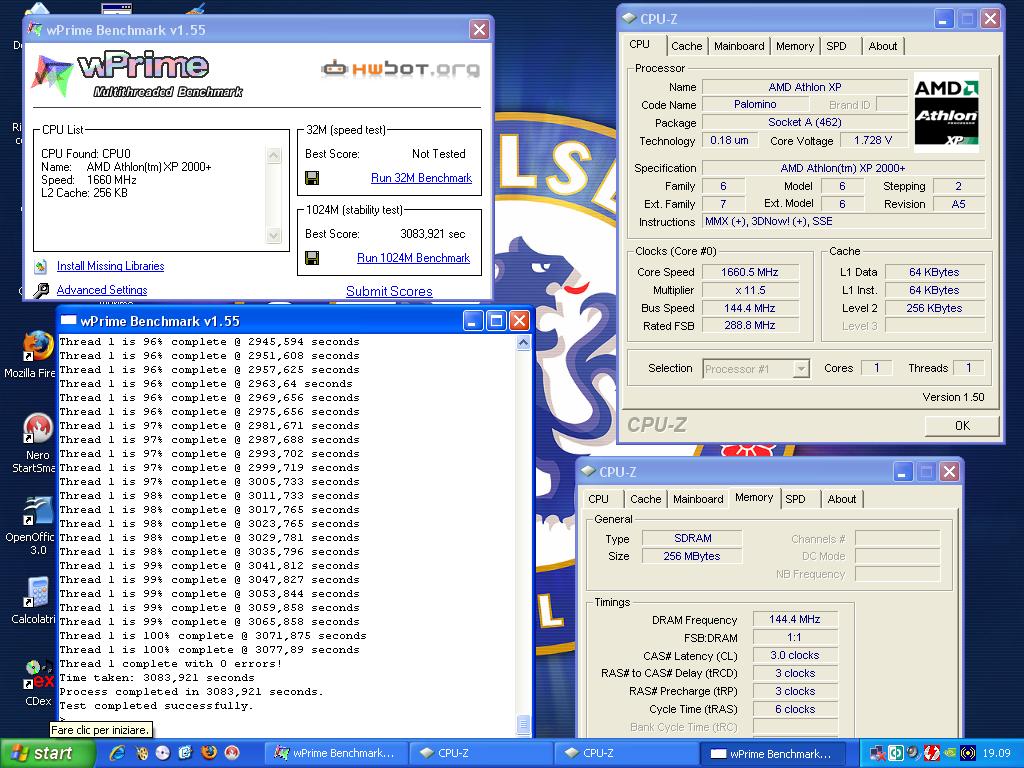The image size is (1024, 768).
Task: Open Advanced Settings link
Action: point(102,290)
